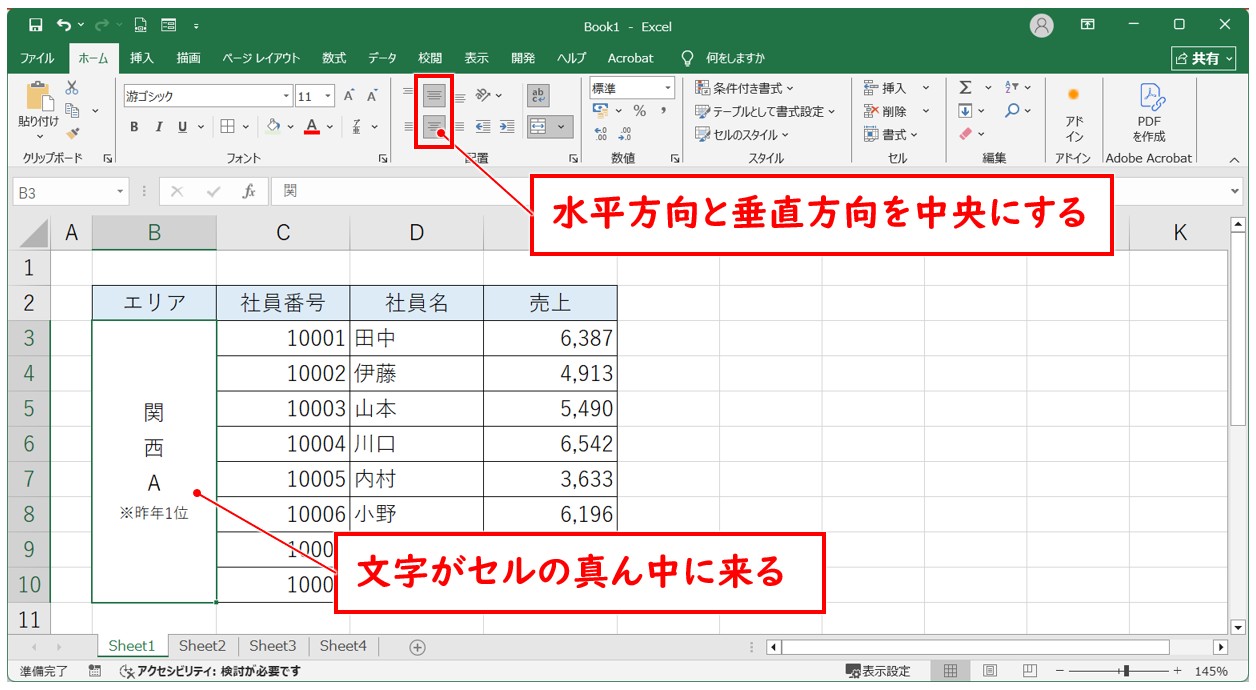This screenshot has height=690, width=1256.
Task: Increase the font size
Action: click(349, 96)
